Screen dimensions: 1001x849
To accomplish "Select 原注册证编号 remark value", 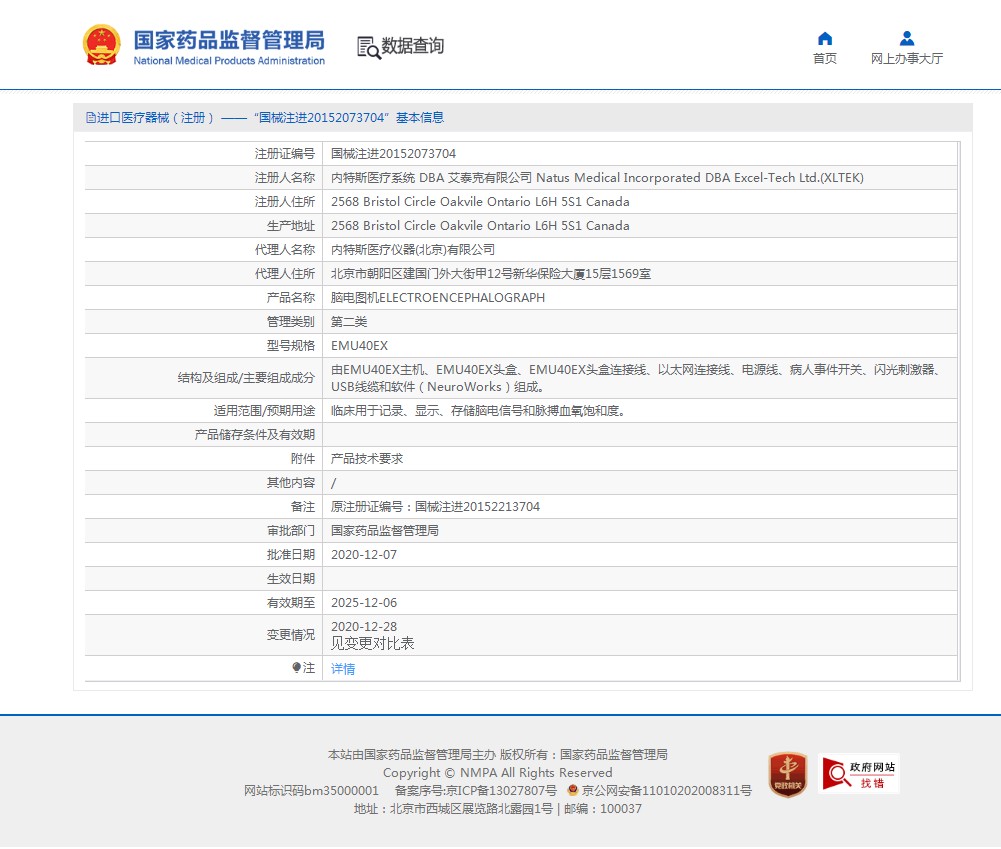I will (435, 507).
